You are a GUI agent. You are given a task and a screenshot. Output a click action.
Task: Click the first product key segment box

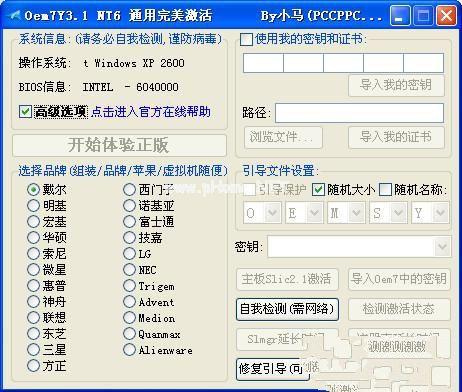(x=263, y=63)
